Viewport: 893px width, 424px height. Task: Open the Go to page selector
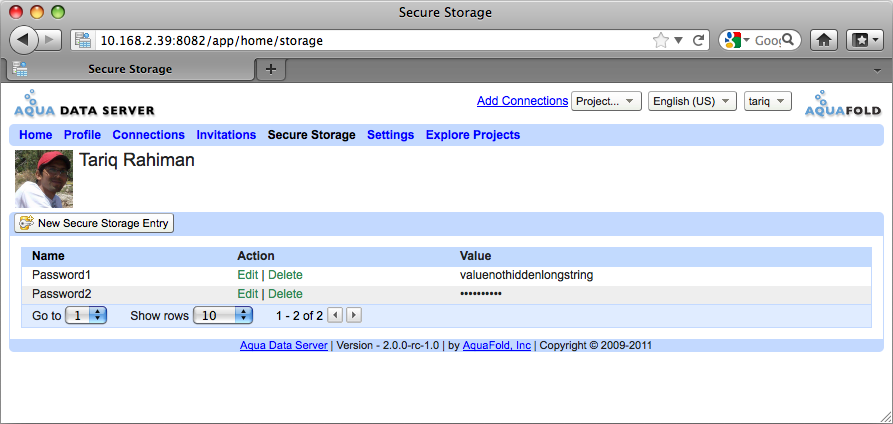(86, 315)
